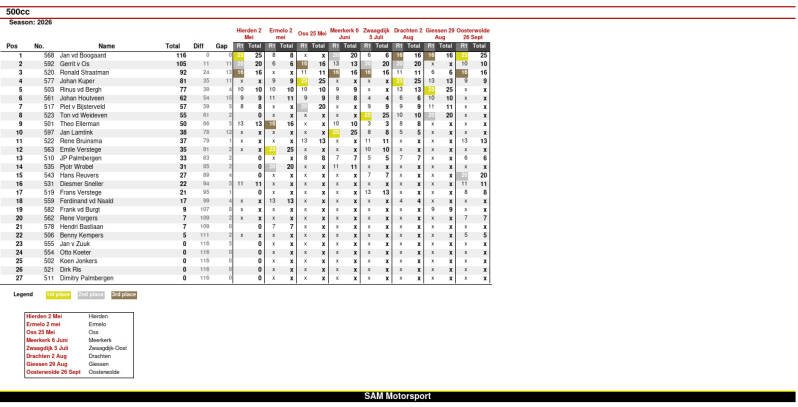Click 'Hierden 2 Mei' race column heading
Screen dimensions: 798x407
tap(249, 34)
